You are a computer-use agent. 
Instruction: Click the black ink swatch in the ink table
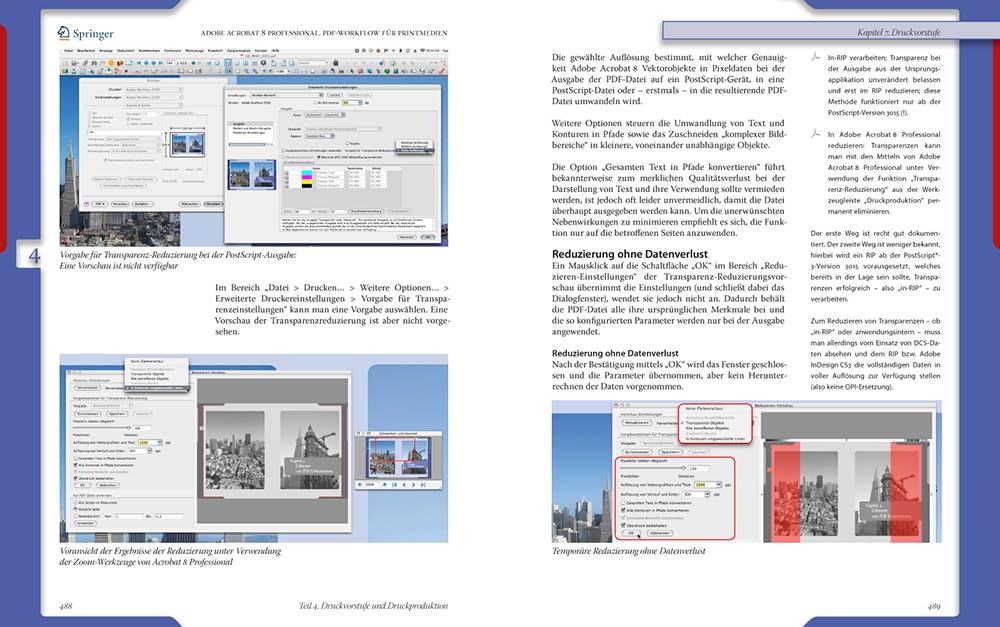(x=307, y=186)
